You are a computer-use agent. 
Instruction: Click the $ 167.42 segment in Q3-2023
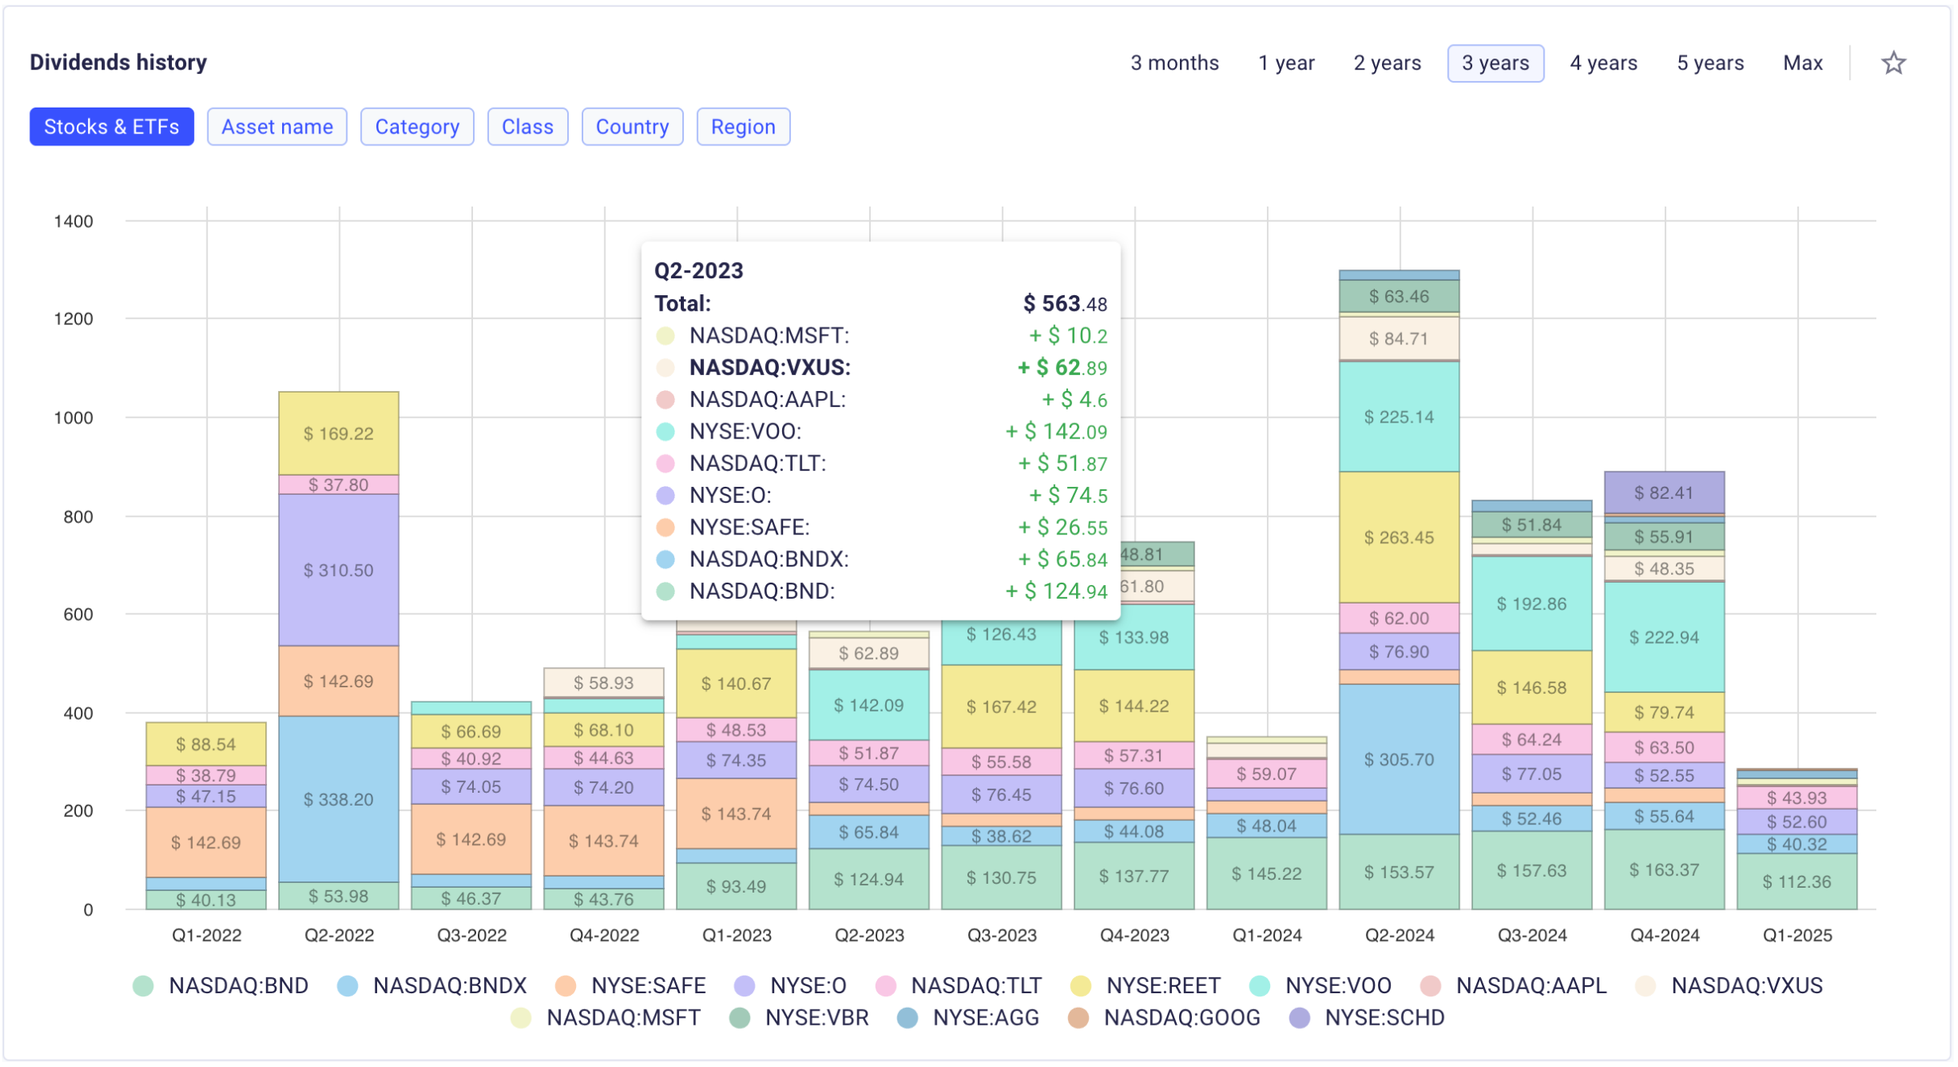(1002, 706)
